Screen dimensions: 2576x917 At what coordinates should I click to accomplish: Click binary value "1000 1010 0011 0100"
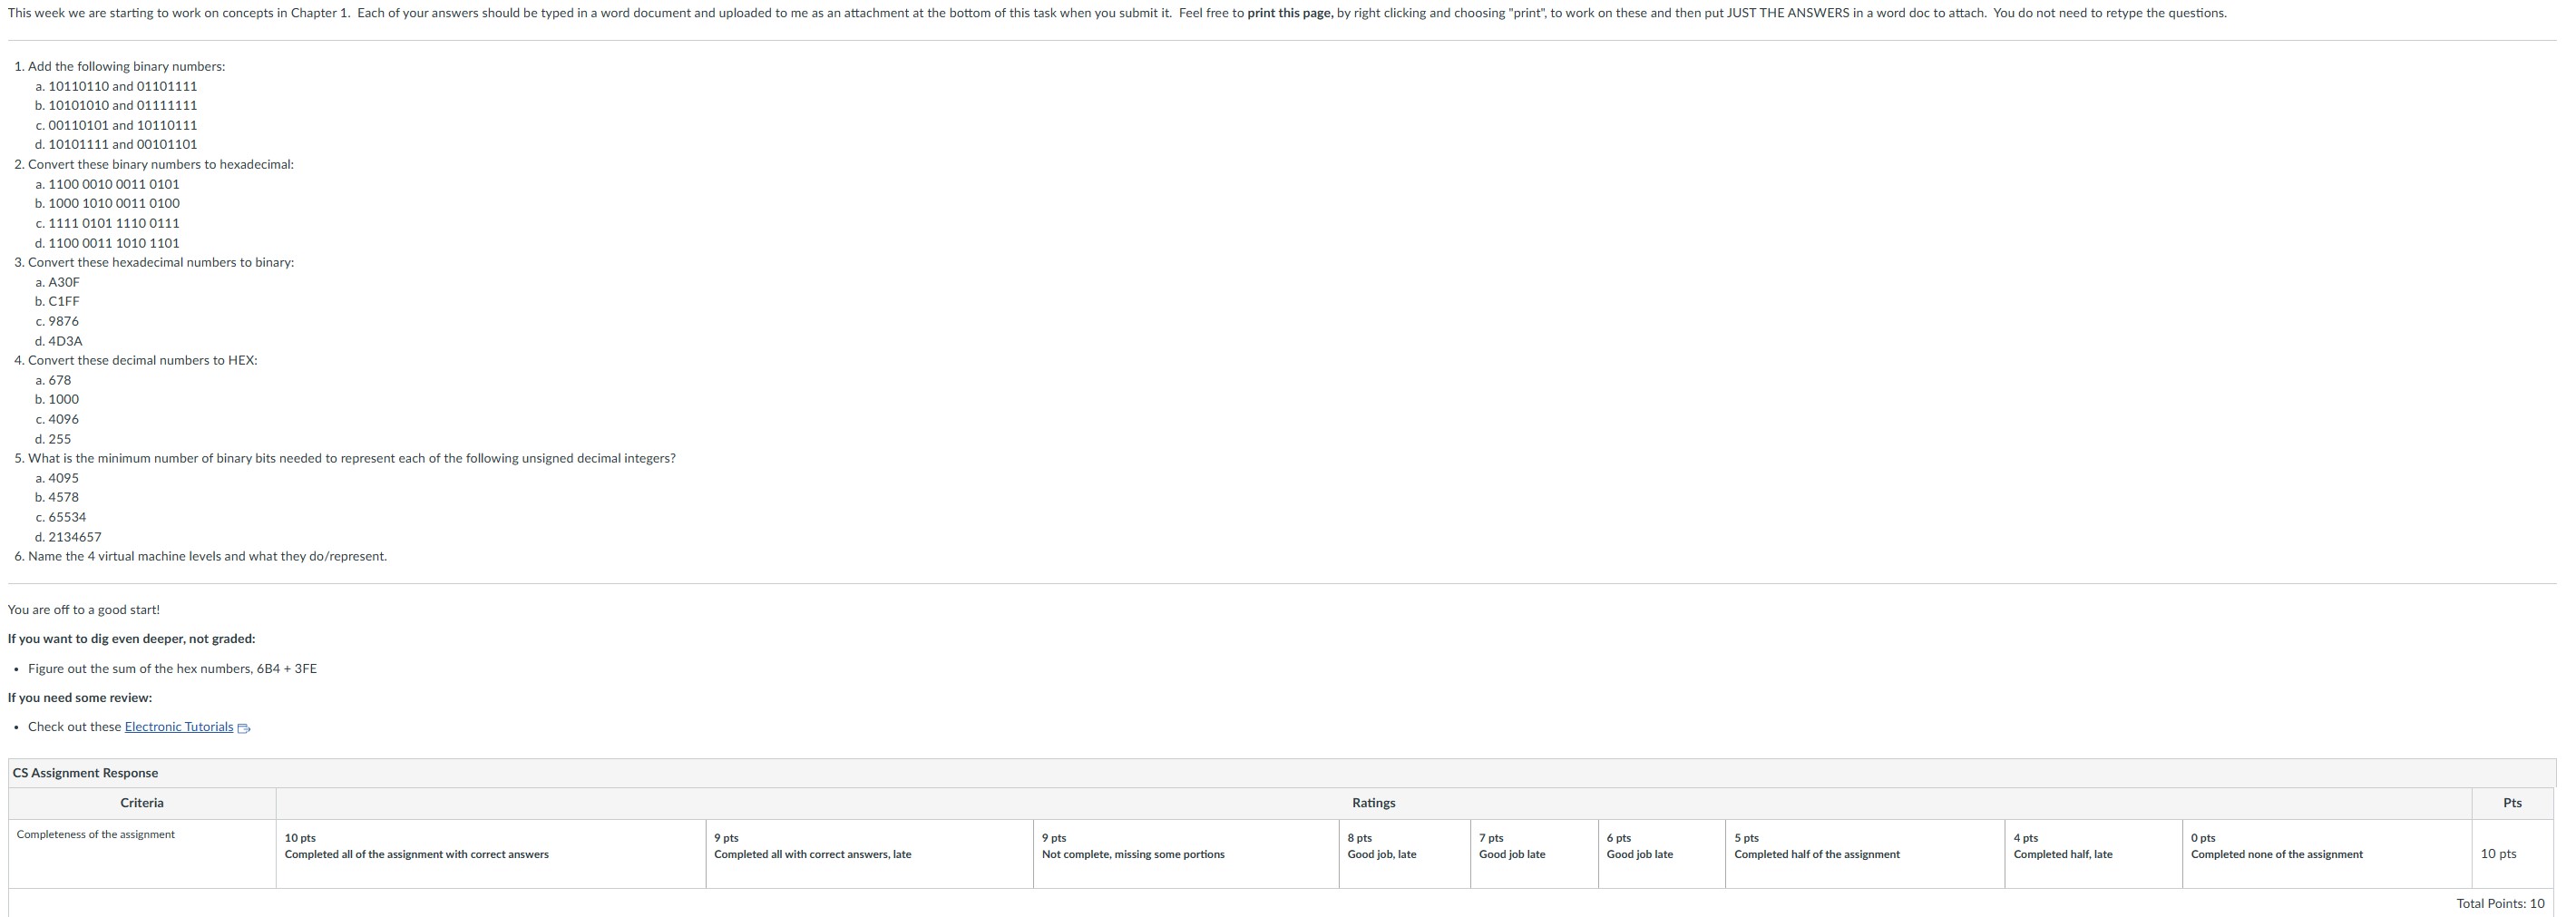114,203
